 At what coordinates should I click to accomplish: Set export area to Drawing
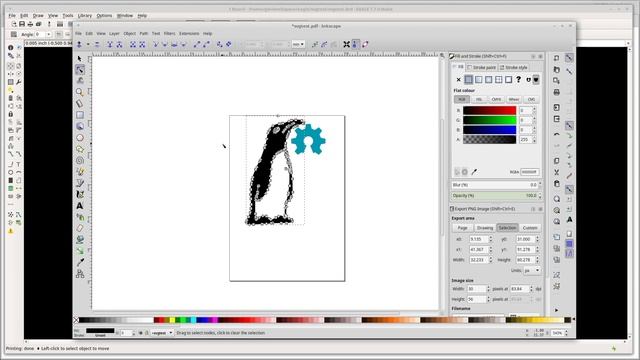point(484,228)
